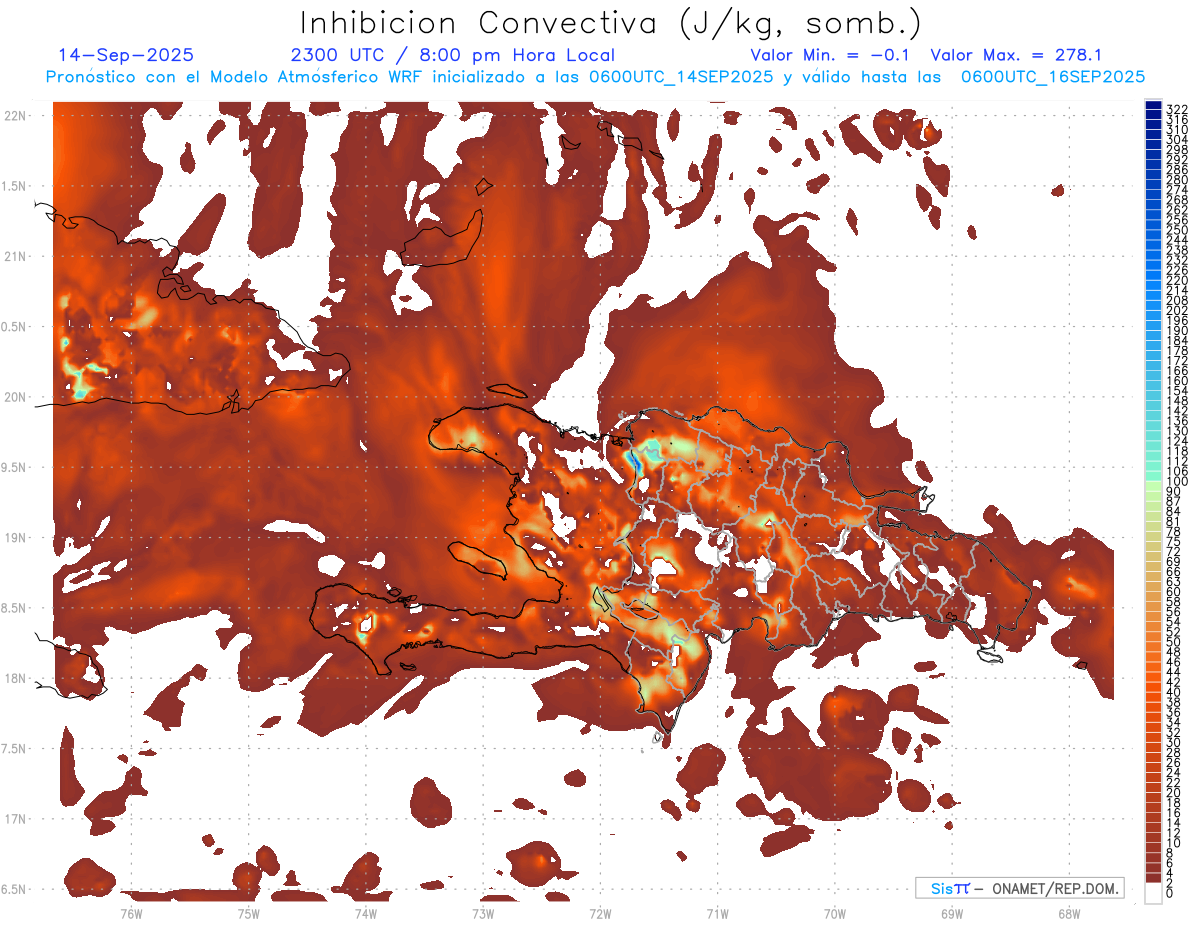Click the 72W longitude axis label
This screenshot has height=927, width=1200.
coord(600,912)
